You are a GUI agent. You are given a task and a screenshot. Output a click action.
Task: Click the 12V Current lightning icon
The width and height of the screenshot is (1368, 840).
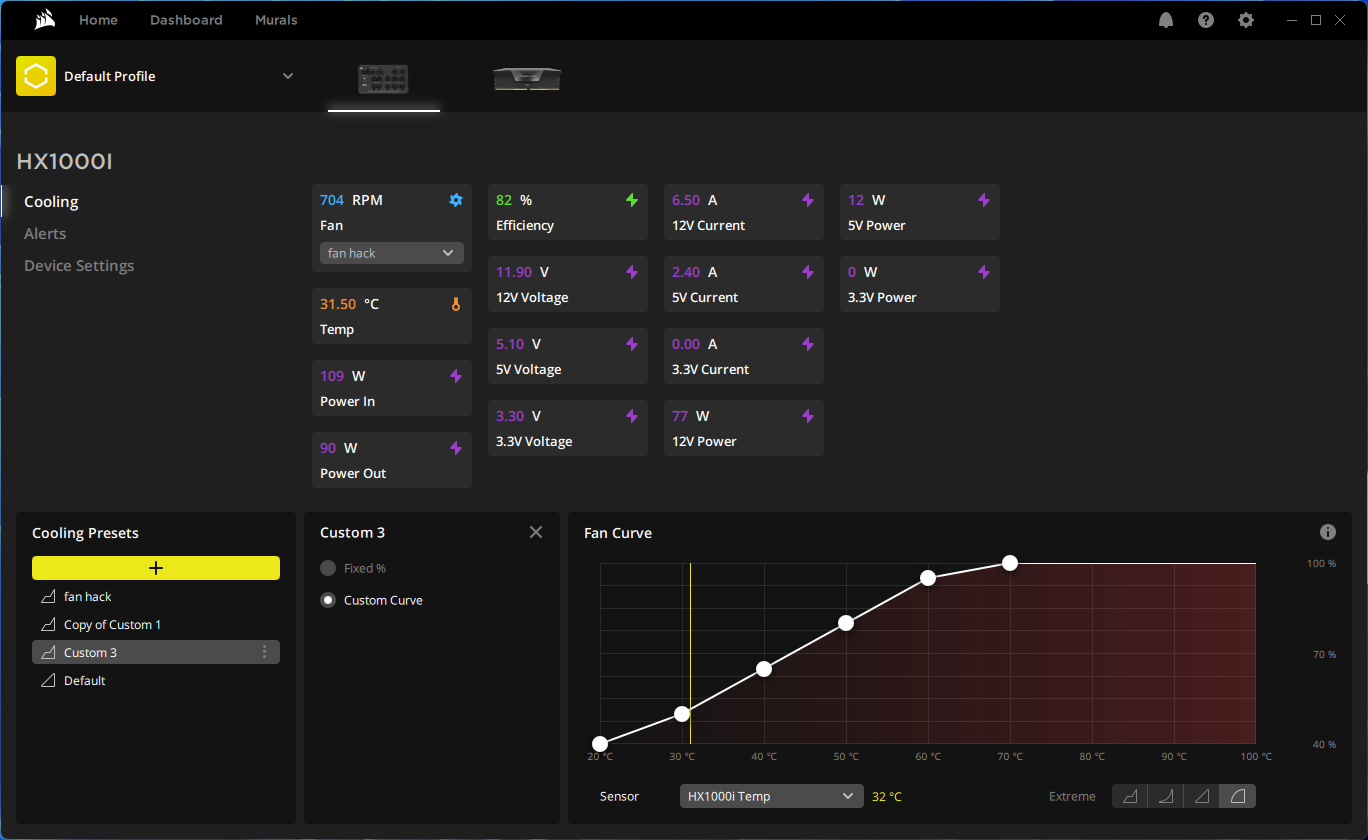click(808, 200)
